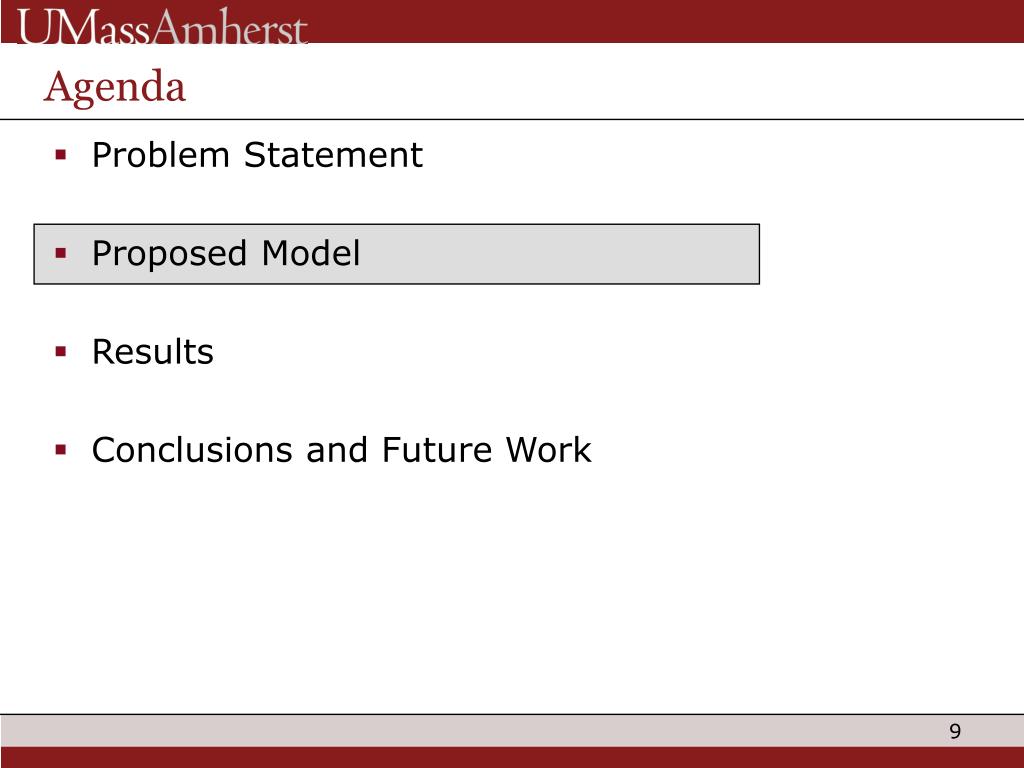Click the word Conclusions
The height and width of the screenshot is (768, 1024).
(x=192, y=450)
